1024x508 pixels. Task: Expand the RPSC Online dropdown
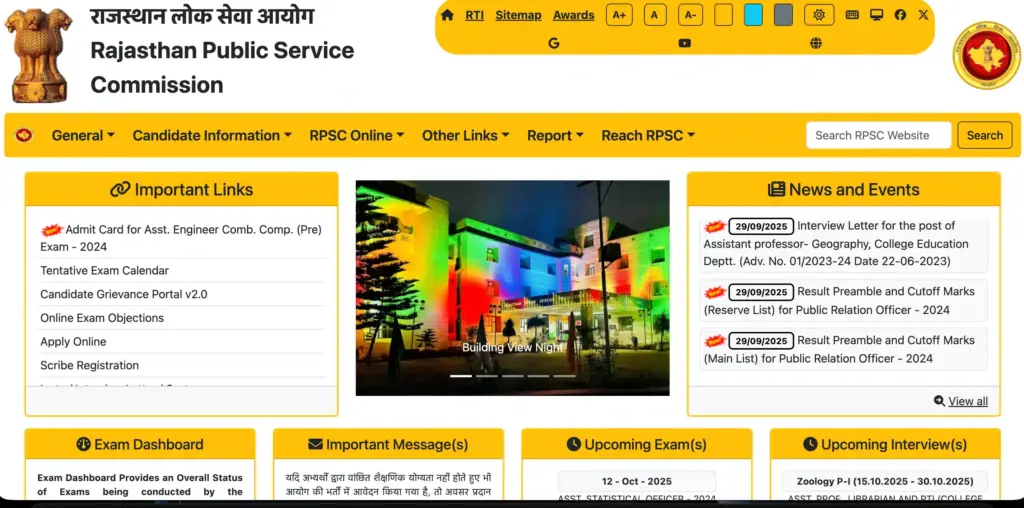tap(356, 136)
